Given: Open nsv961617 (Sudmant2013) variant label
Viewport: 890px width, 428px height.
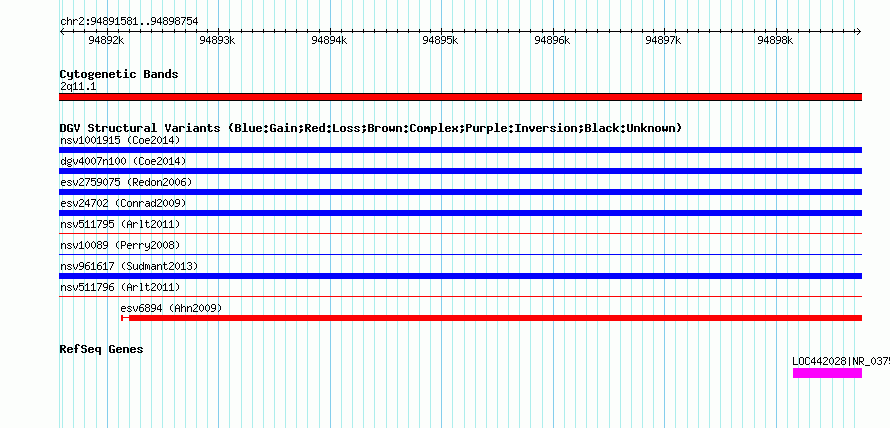Looking at the screenshot, I should coord(129,266).
